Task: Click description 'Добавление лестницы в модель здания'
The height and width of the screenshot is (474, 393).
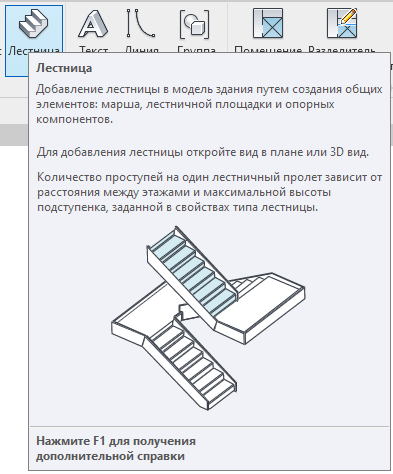Action: coord(209,104)
